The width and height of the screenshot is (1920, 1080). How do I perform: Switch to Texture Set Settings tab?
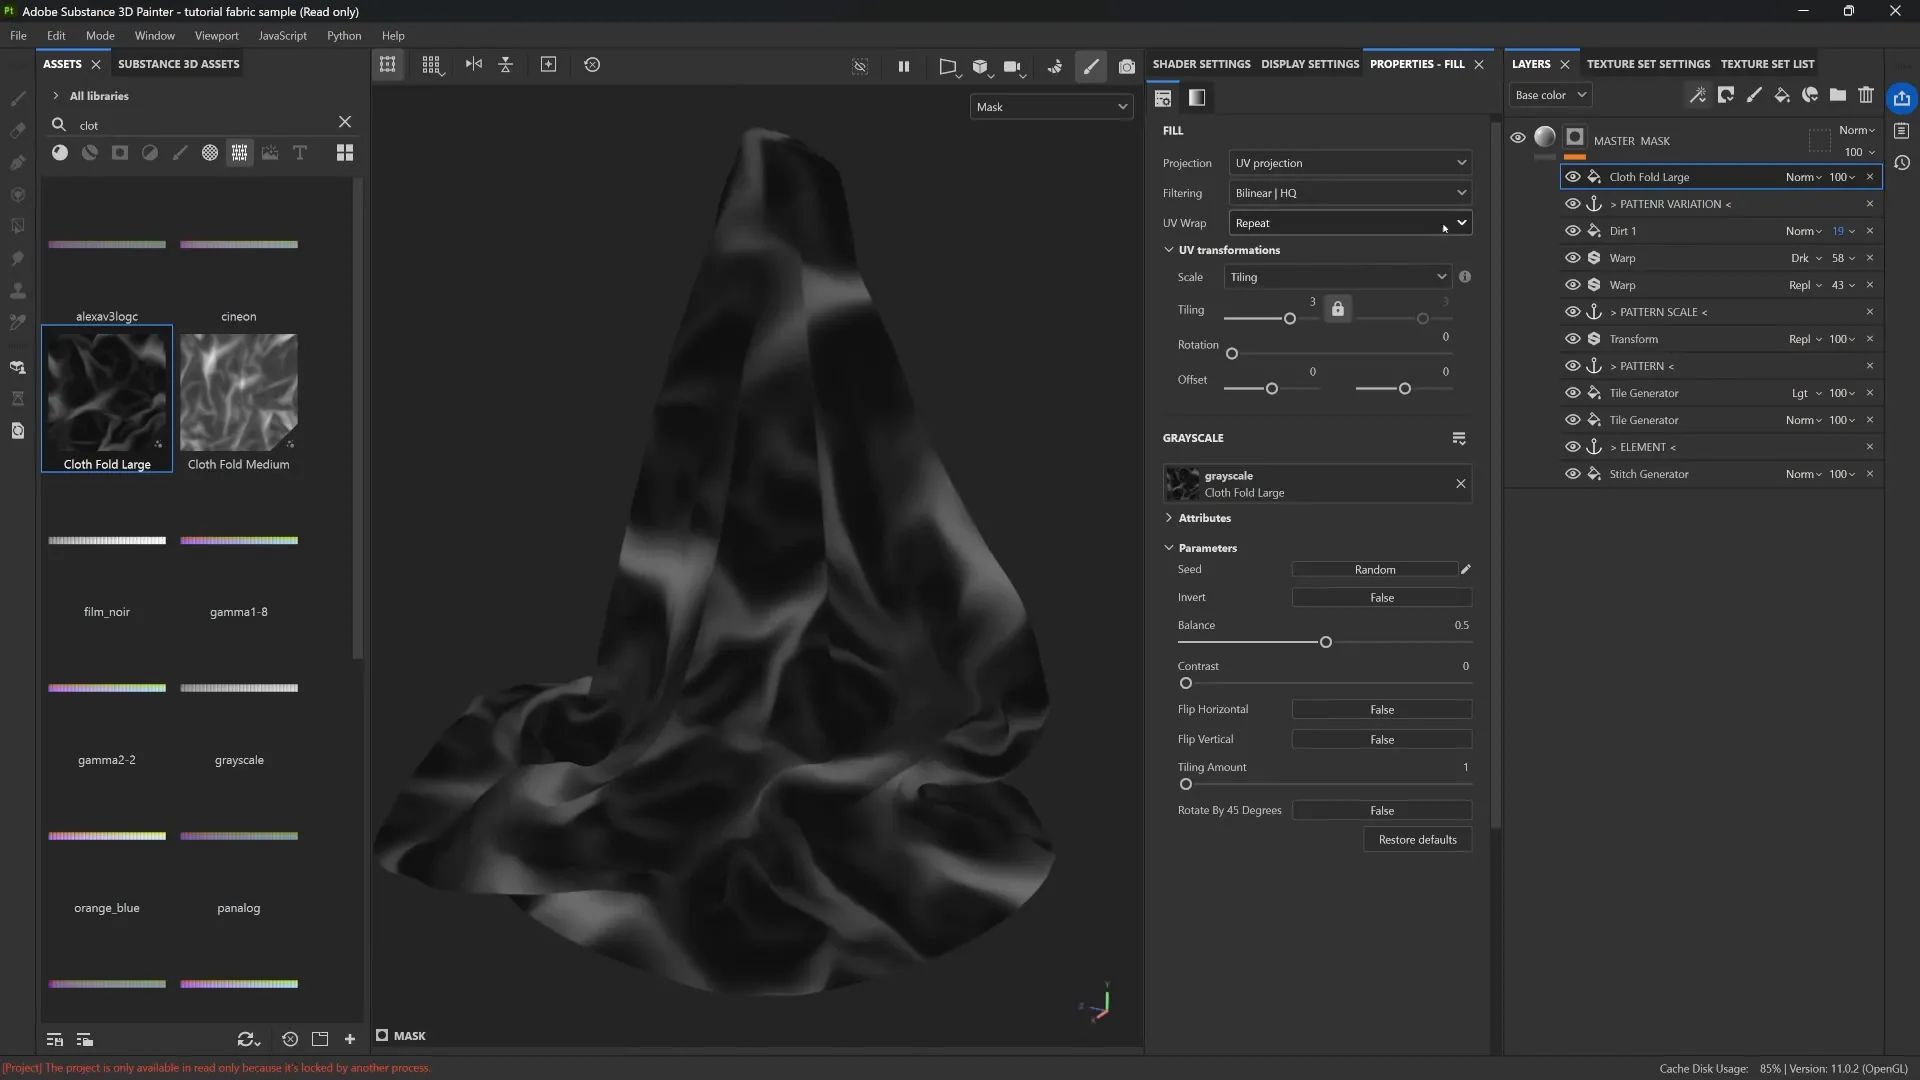coord(1648,64)
